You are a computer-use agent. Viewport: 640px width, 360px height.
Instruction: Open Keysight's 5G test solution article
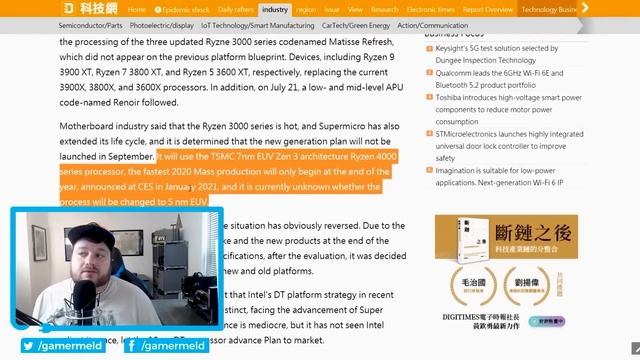click(x=497, y=54)
